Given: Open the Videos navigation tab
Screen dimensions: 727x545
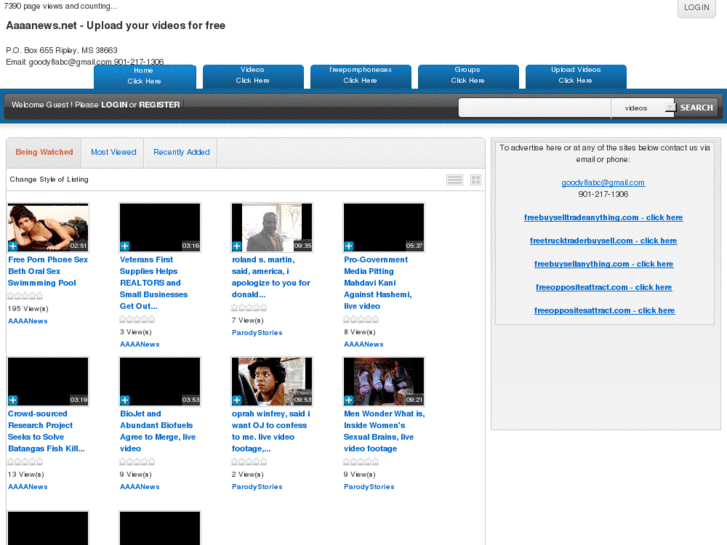Looking at the screenshot, I should 253,77.
